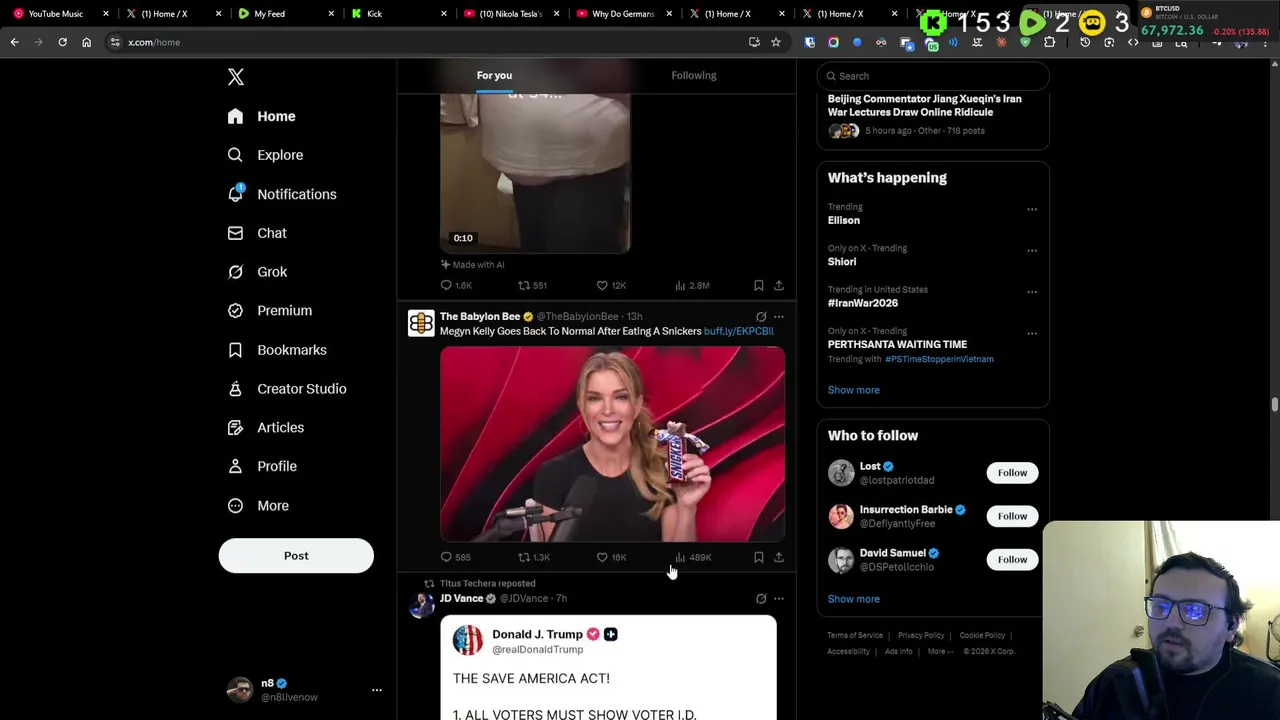
Task: Open the #IranWar2026 trending topic
Action: (863, 303)
